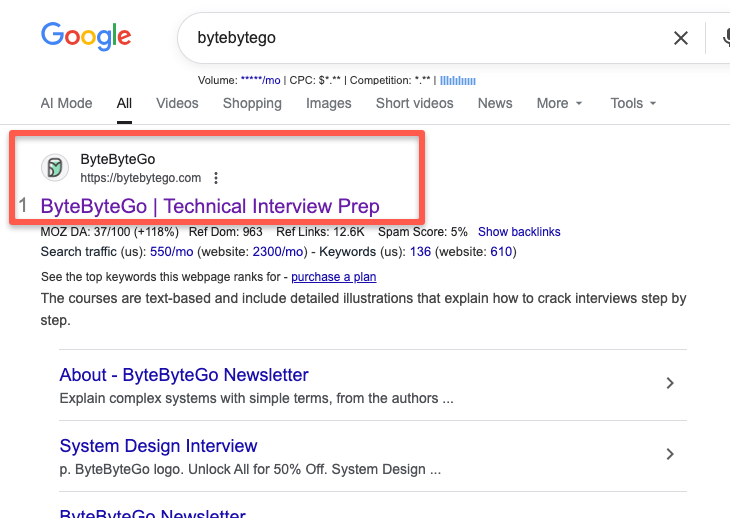Open the News tab
730x518 pixels.
495,103
